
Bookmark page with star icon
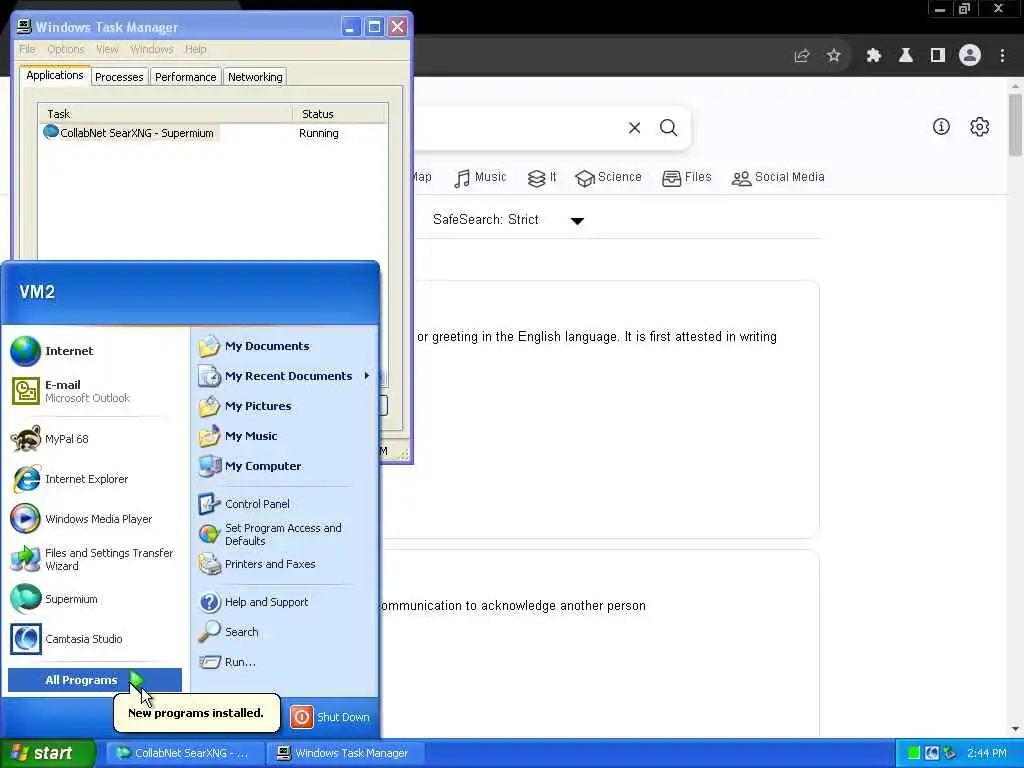(833, 56)
